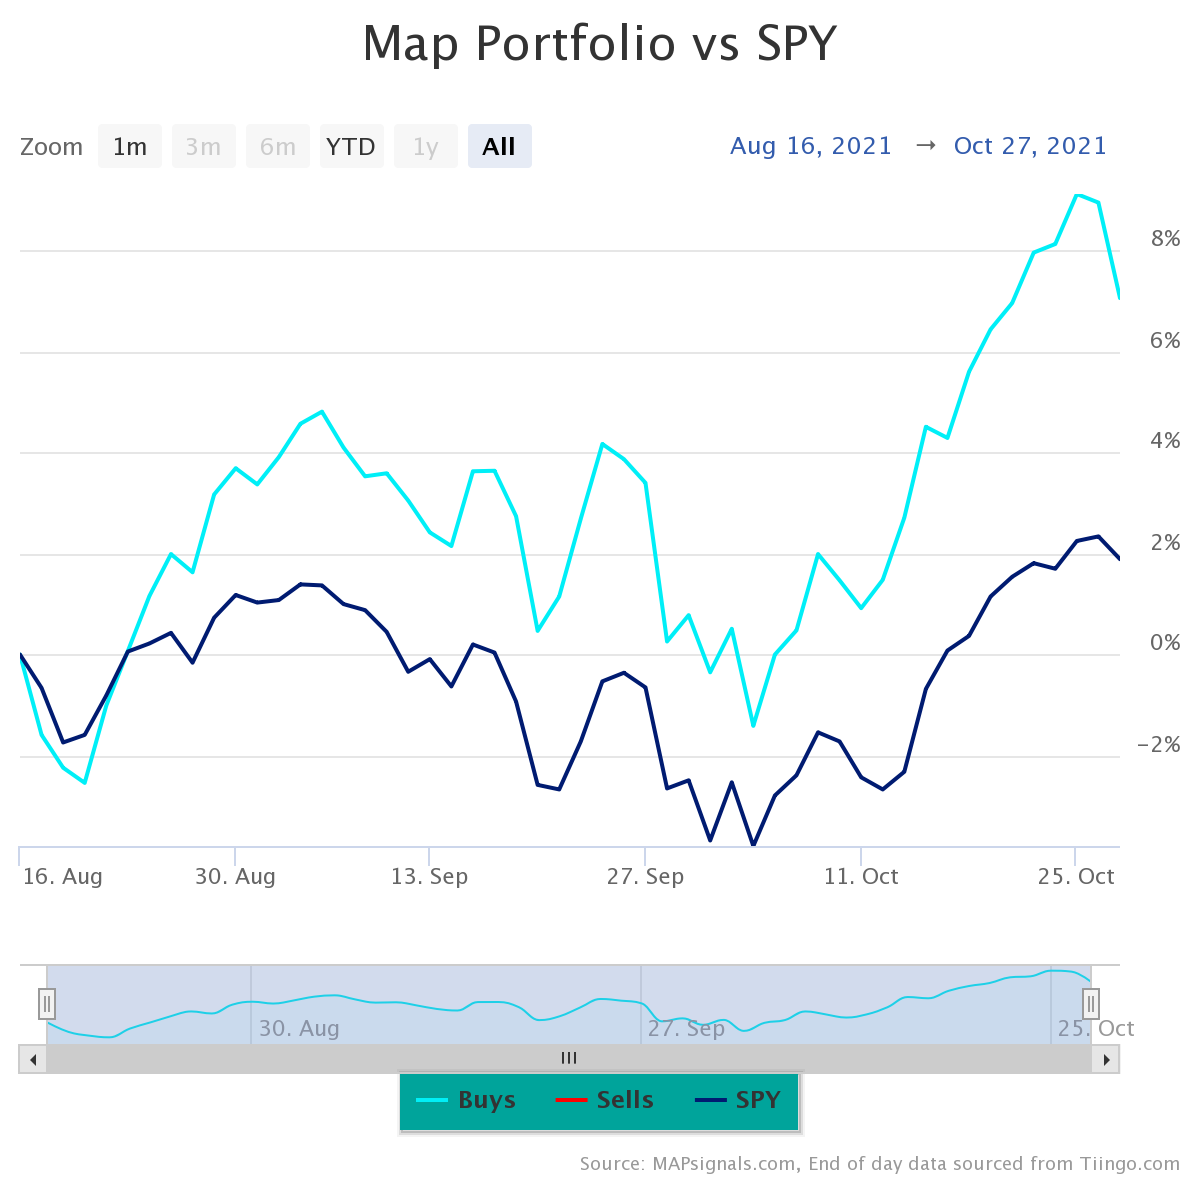This screenshot has height=1180, width=1200.
Task: Choose the YTD zoom option
Action: [351, 147]
